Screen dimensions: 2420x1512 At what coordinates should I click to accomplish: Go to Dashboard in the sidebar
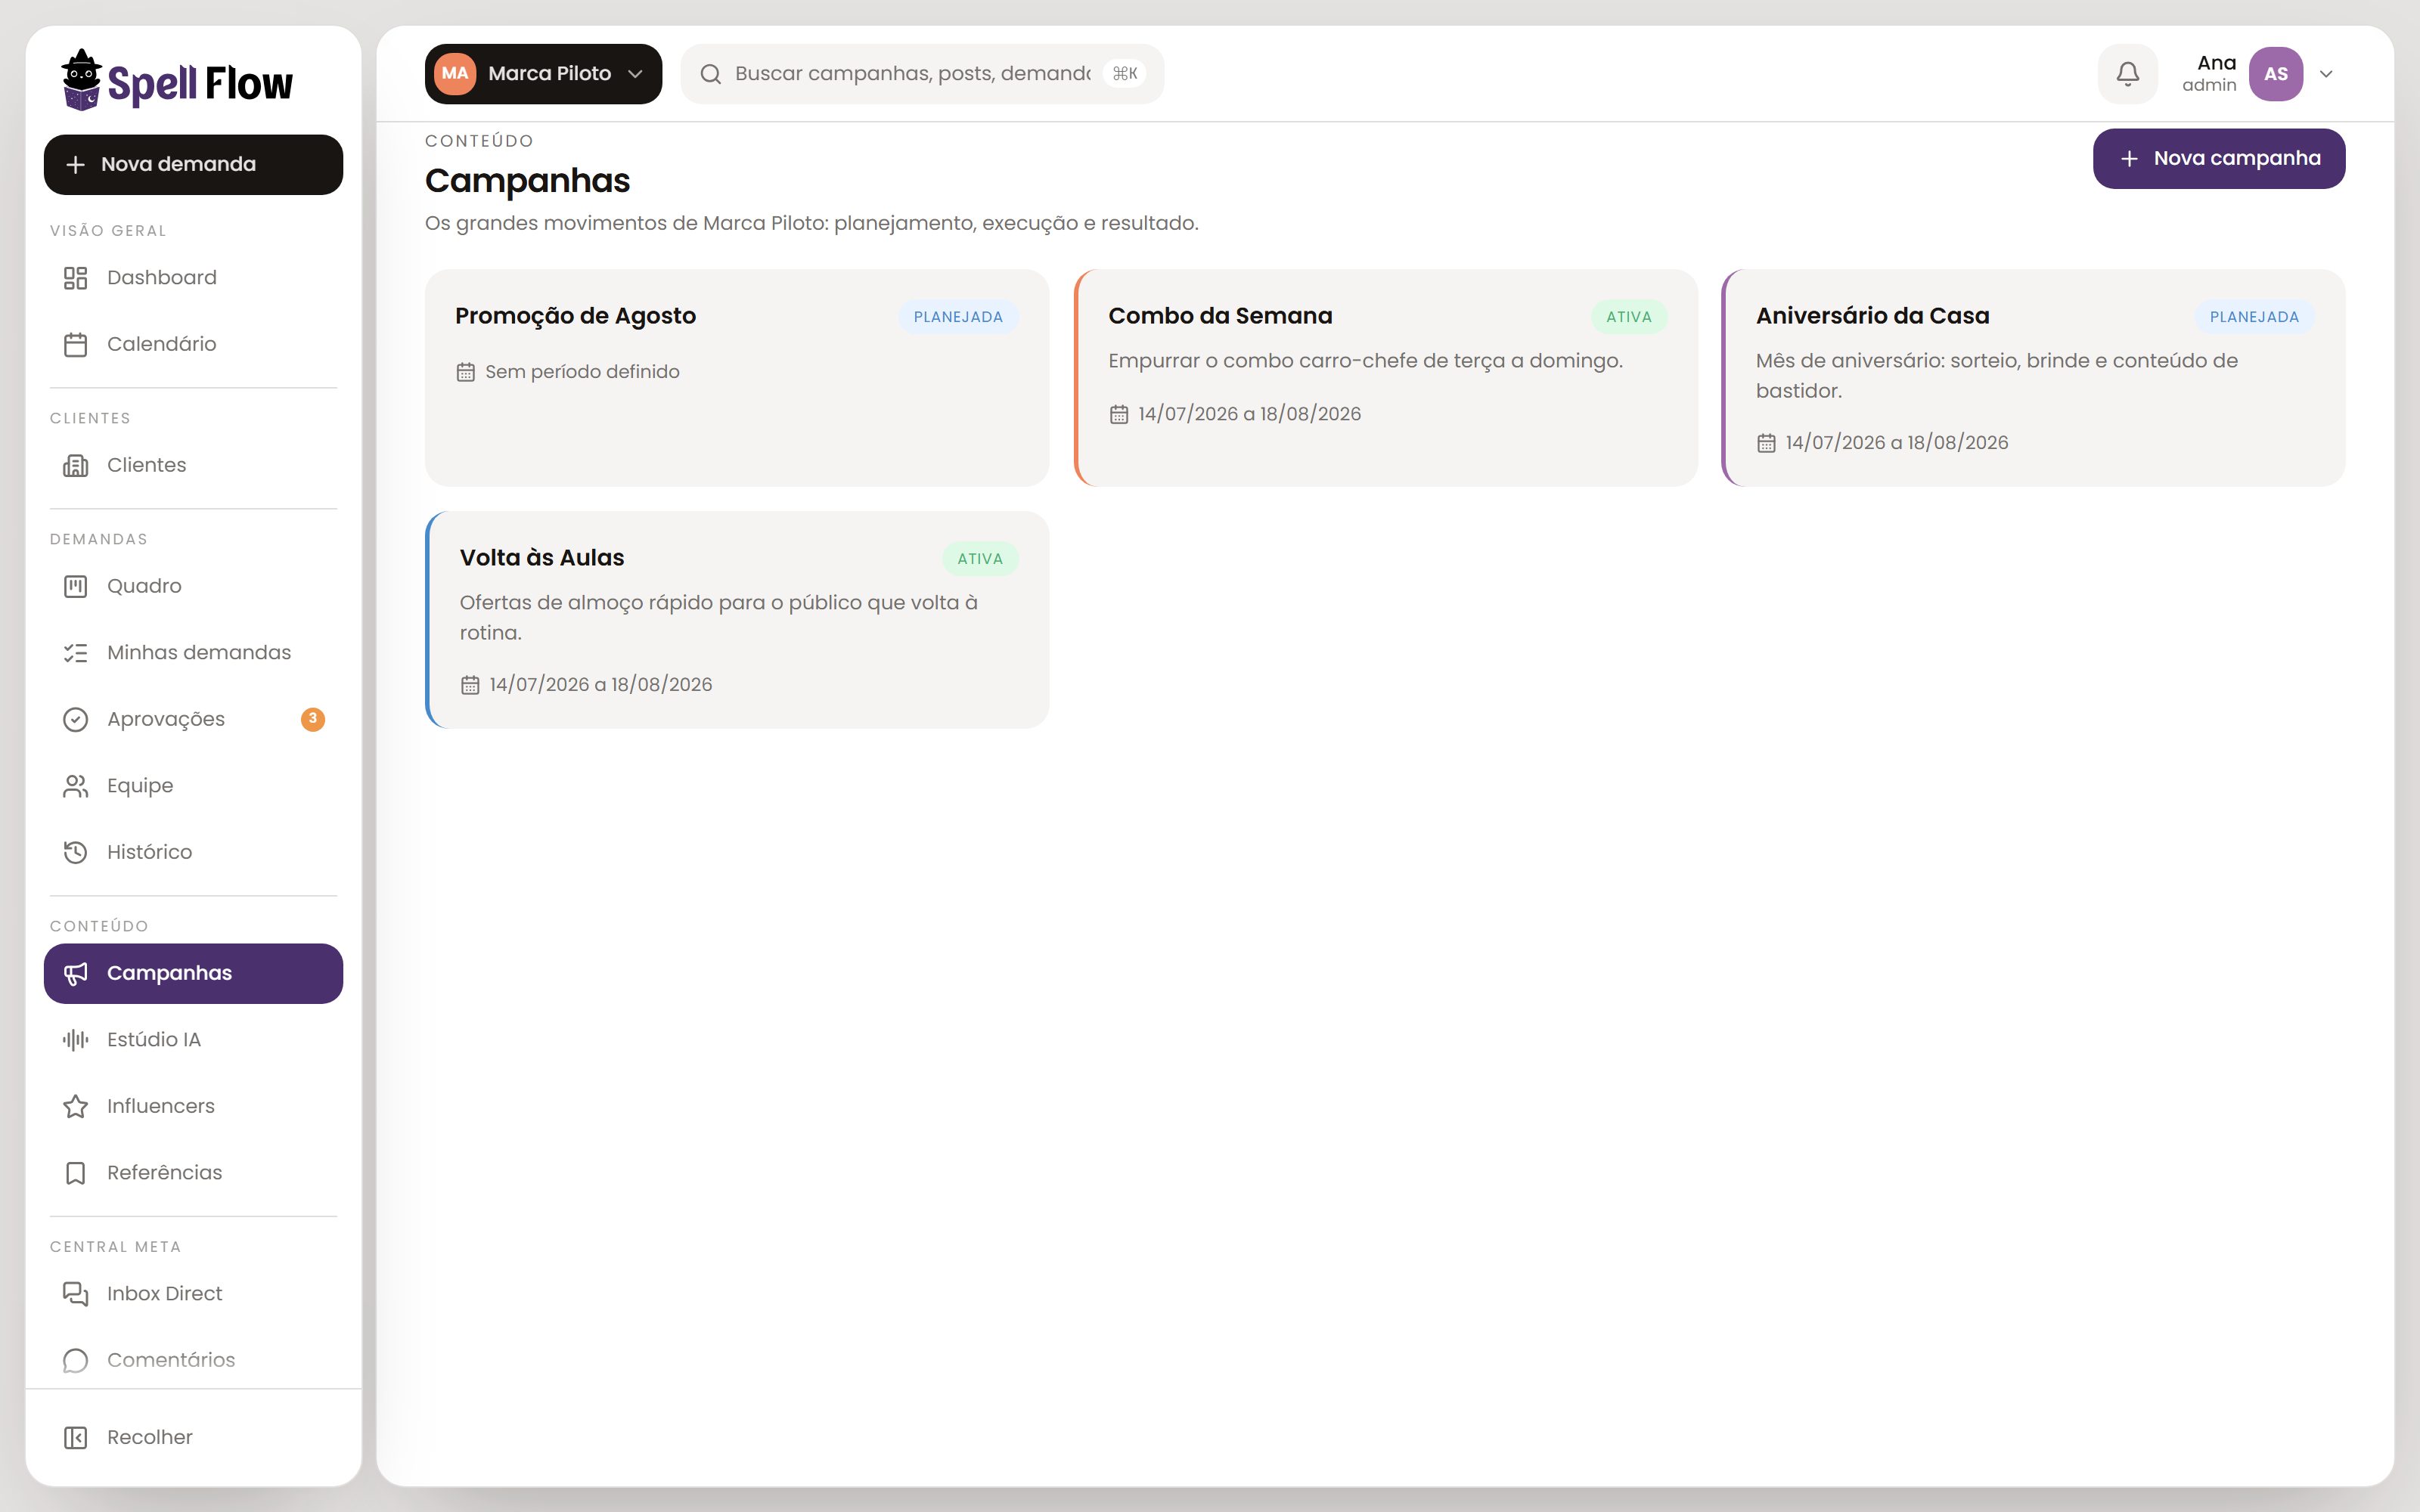tap(193, 278)
